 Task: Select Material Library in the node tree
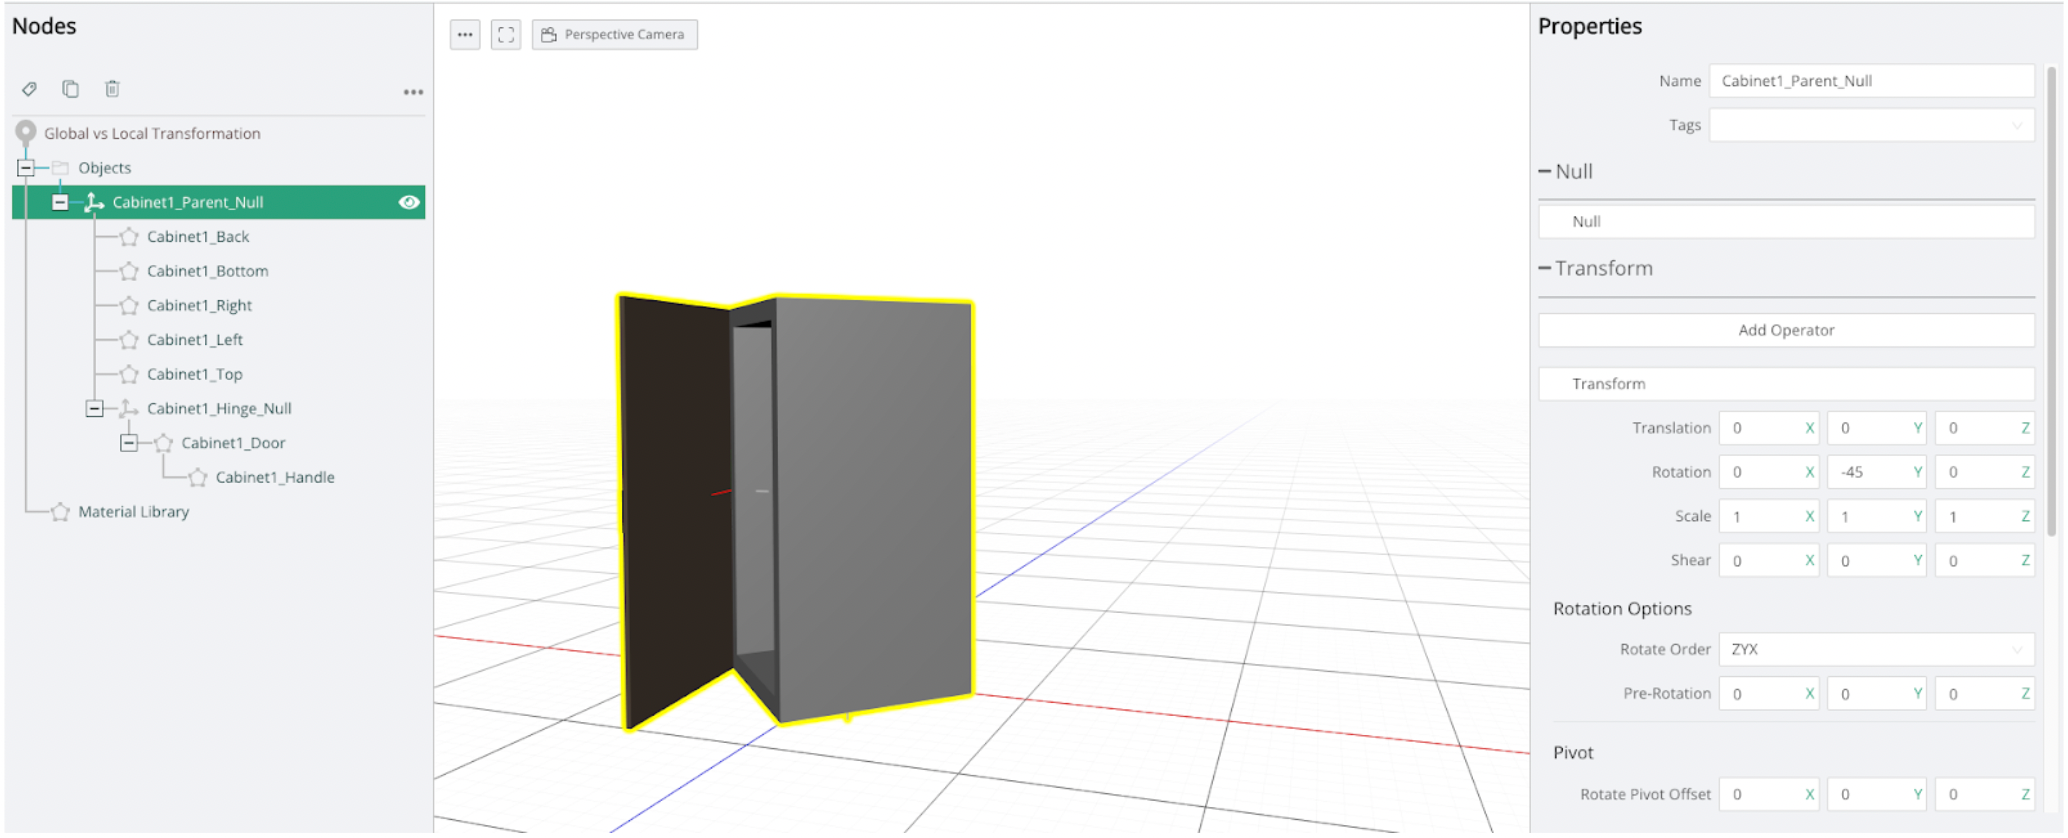pyautogui.click(x=133, y=511)
